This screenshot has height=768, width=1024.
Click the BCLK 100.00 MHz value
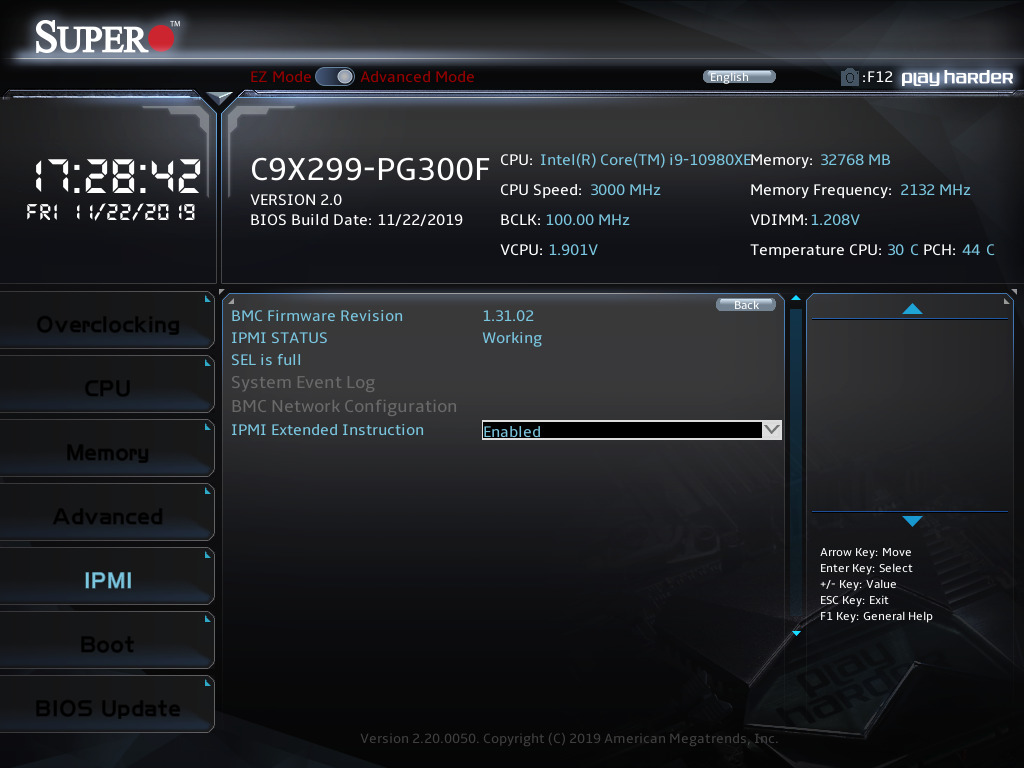pos(587,220)
